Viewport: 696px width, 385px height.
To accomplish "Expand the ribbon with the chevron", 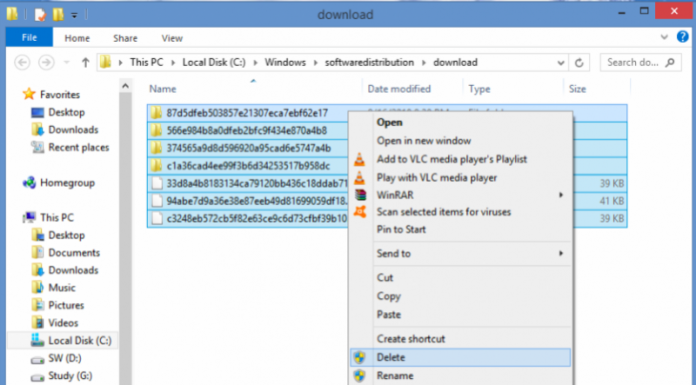I will (664, 37).
